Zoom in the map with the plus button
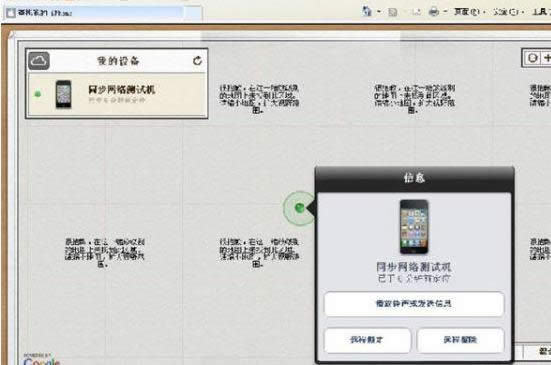This screenshot has width=551, height=365. (546, 58)
